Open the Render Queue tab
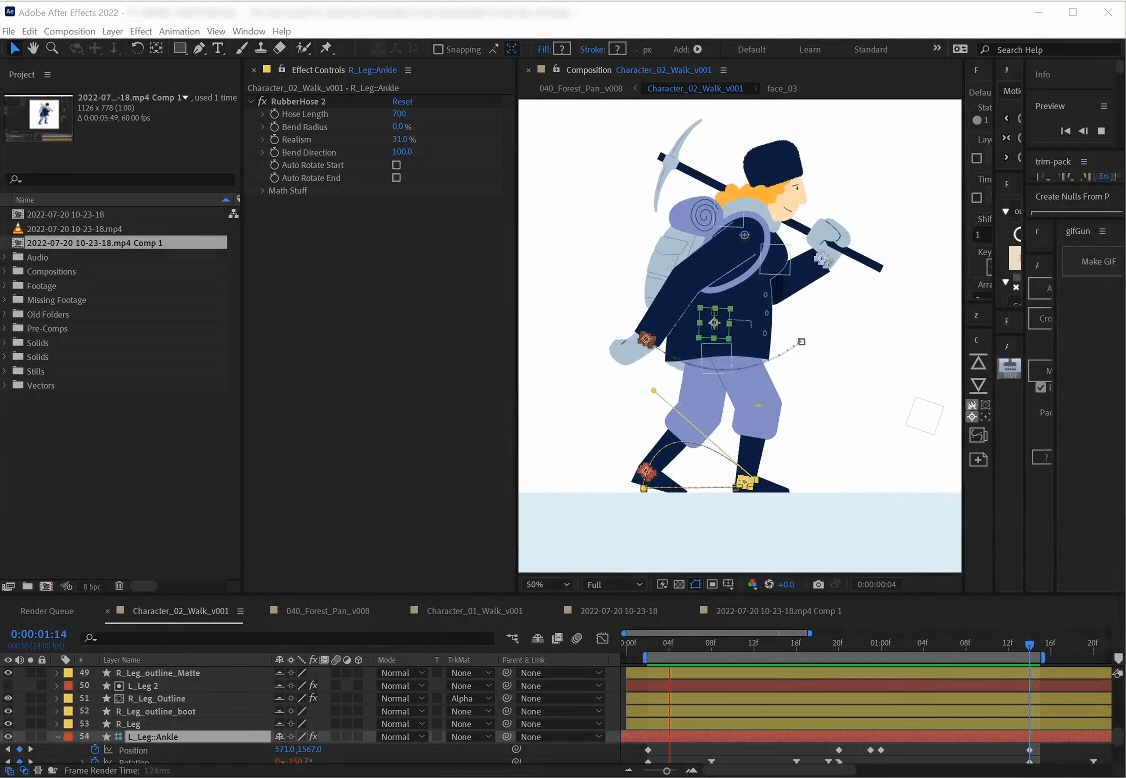The image size is (1126, 778). point(47,611)
